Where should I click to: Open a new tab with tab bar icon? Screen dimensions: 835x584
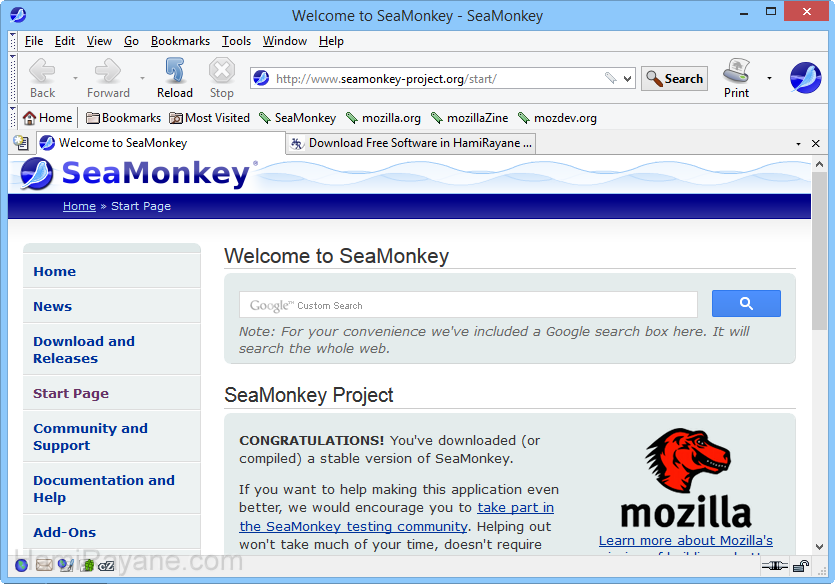pyautogui.click(x=21, y=143)
